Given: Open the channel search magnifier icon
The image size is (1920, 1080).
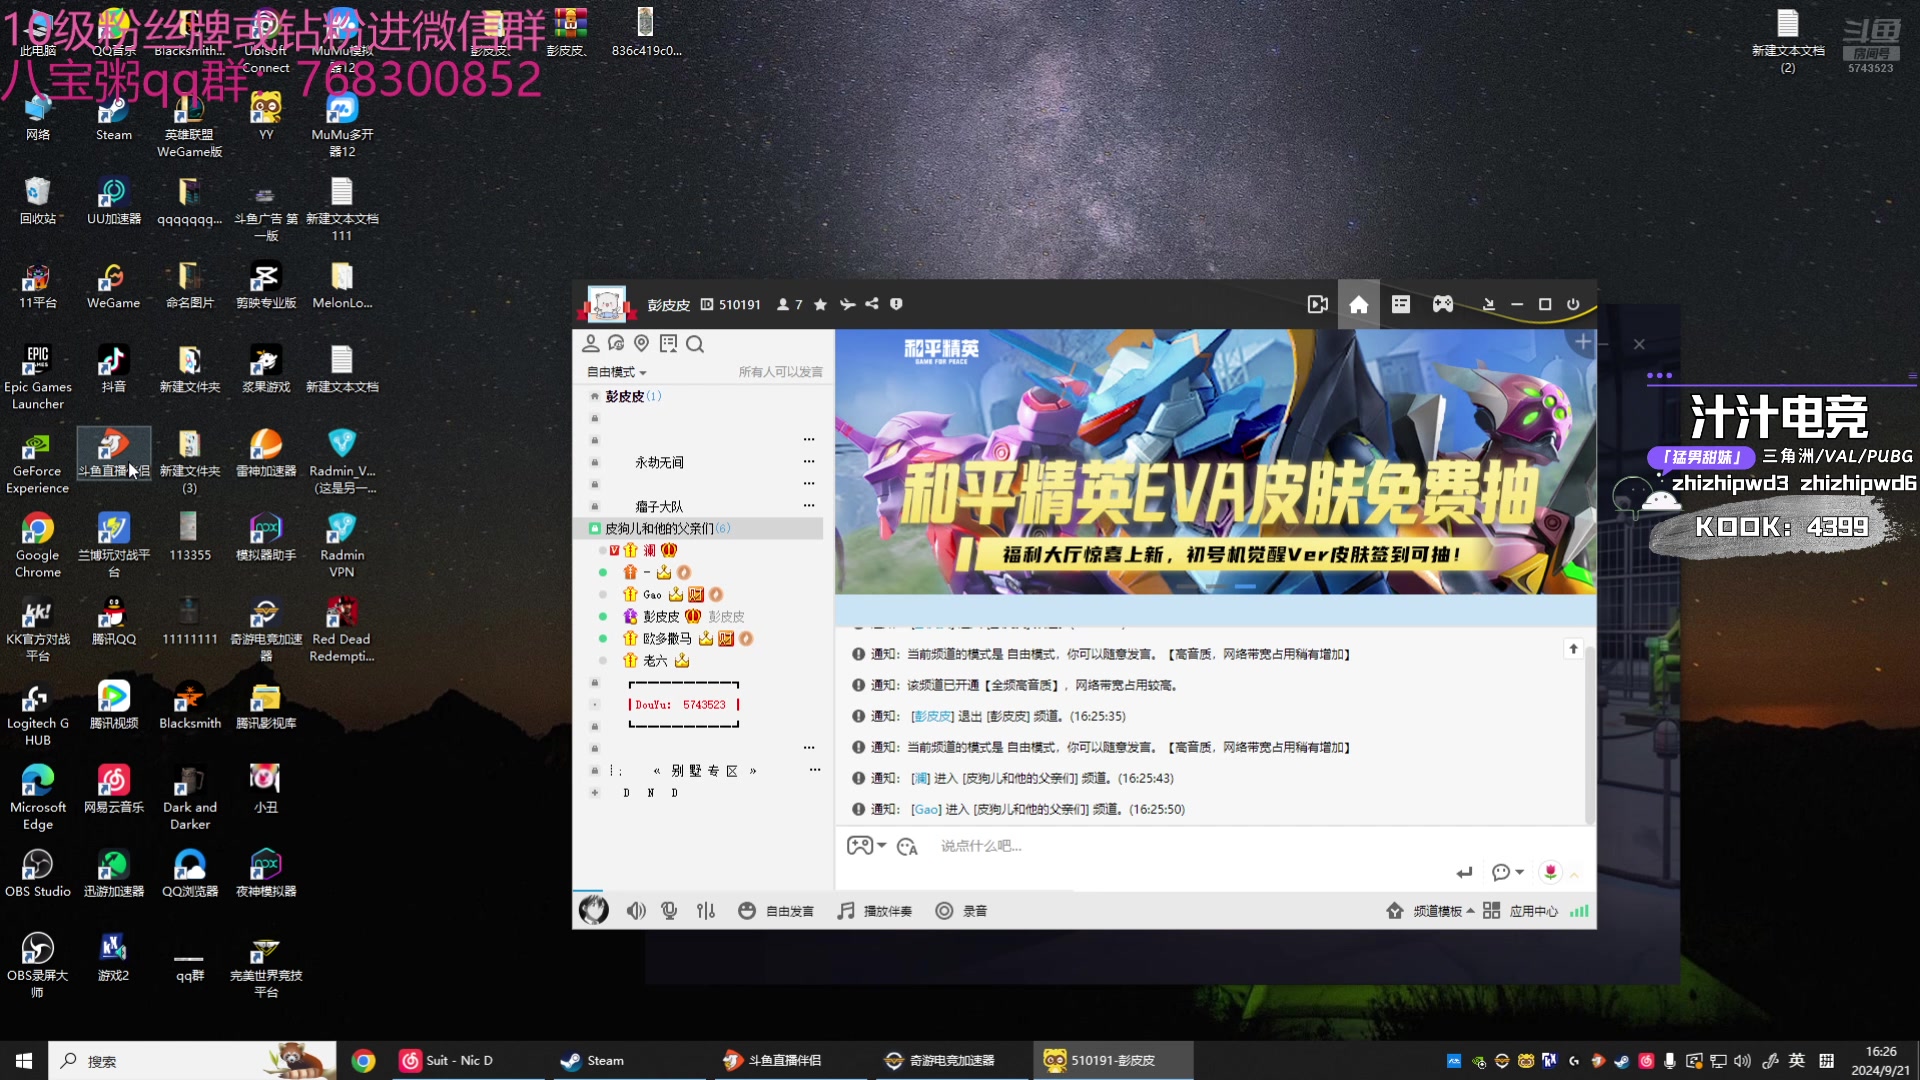Looking at the screenshot, I should (695, 344).
